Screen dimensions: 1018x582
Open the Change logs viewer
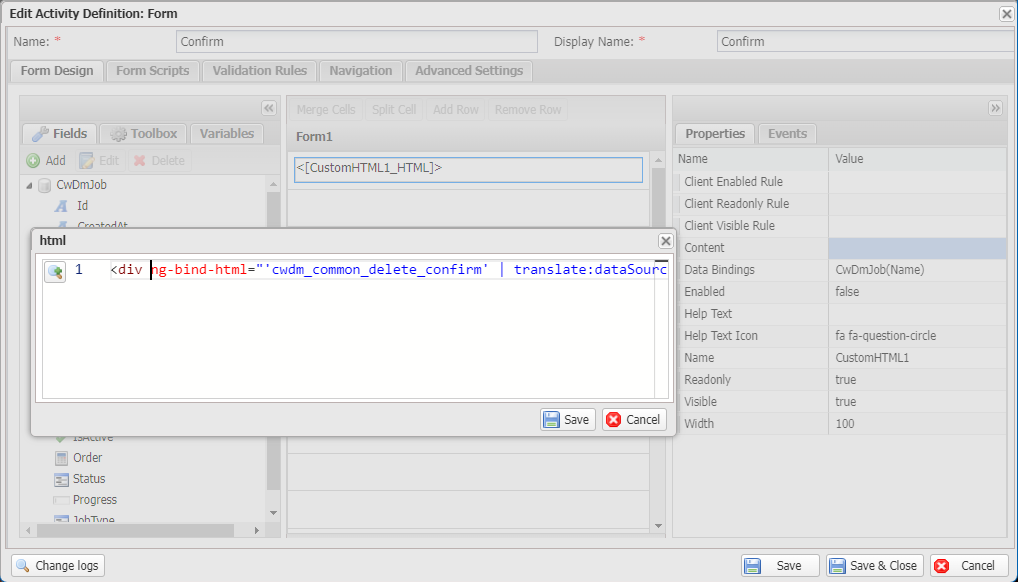(57, 566)
